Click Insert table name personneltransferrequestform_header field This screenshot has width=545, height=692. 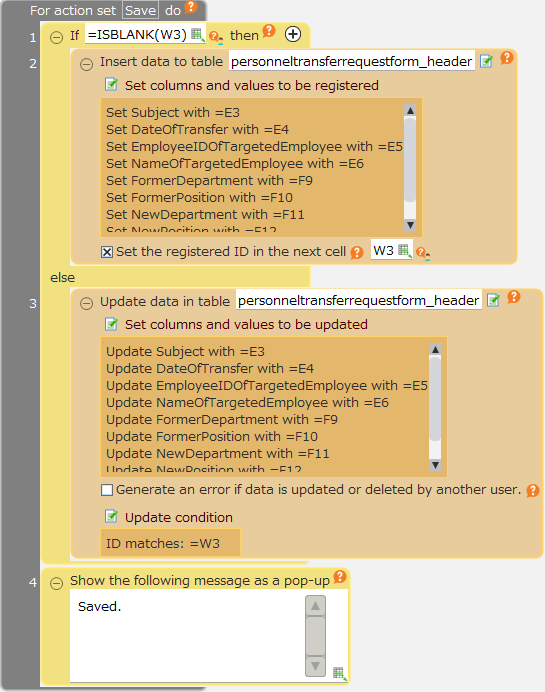coord(352,61)
